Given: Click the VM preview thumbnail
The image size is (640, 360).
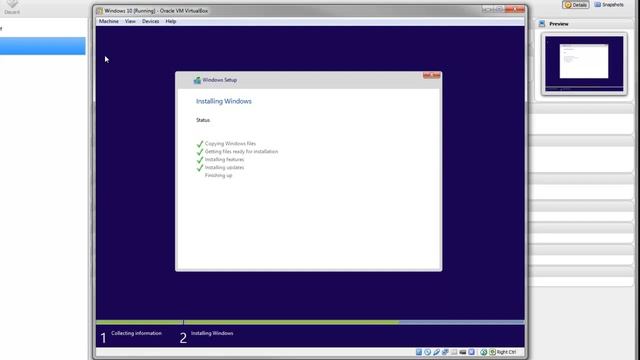Looking at the screenshot, I should pyautogui.click(x=584, y=64).
